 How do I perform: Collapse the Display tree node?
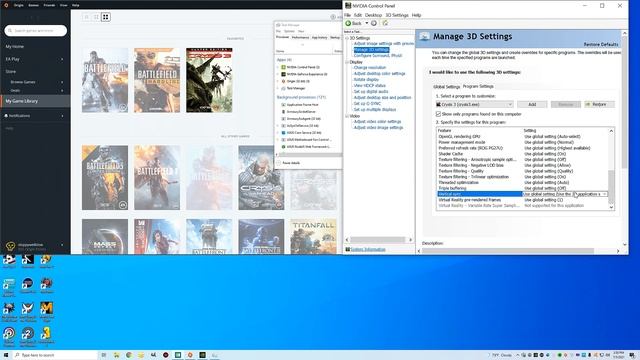[x=347, y=62]
